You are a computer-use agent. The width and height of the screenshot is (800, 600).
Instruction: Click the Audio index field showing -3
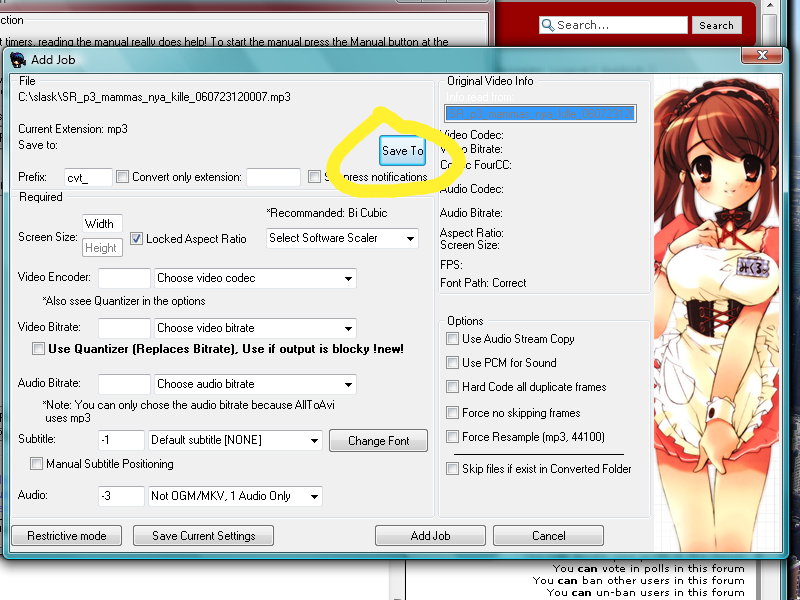121,496
